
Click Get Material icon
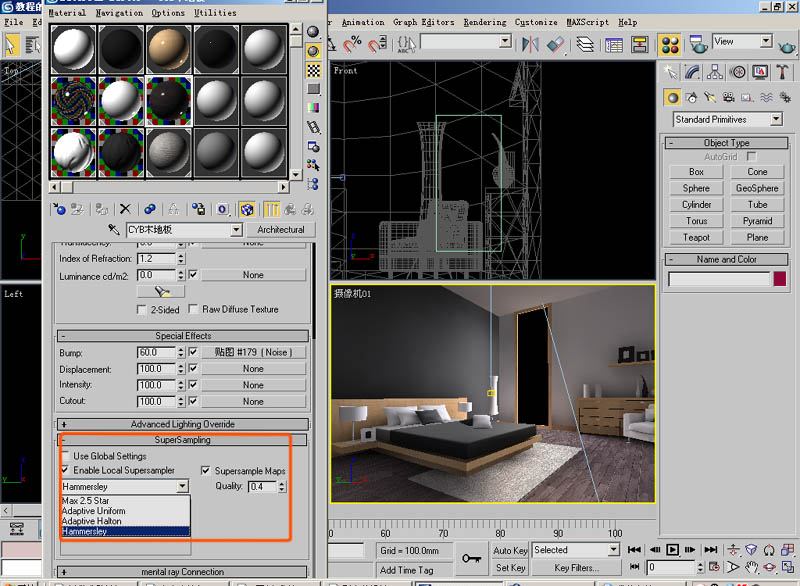pos(59,209)
